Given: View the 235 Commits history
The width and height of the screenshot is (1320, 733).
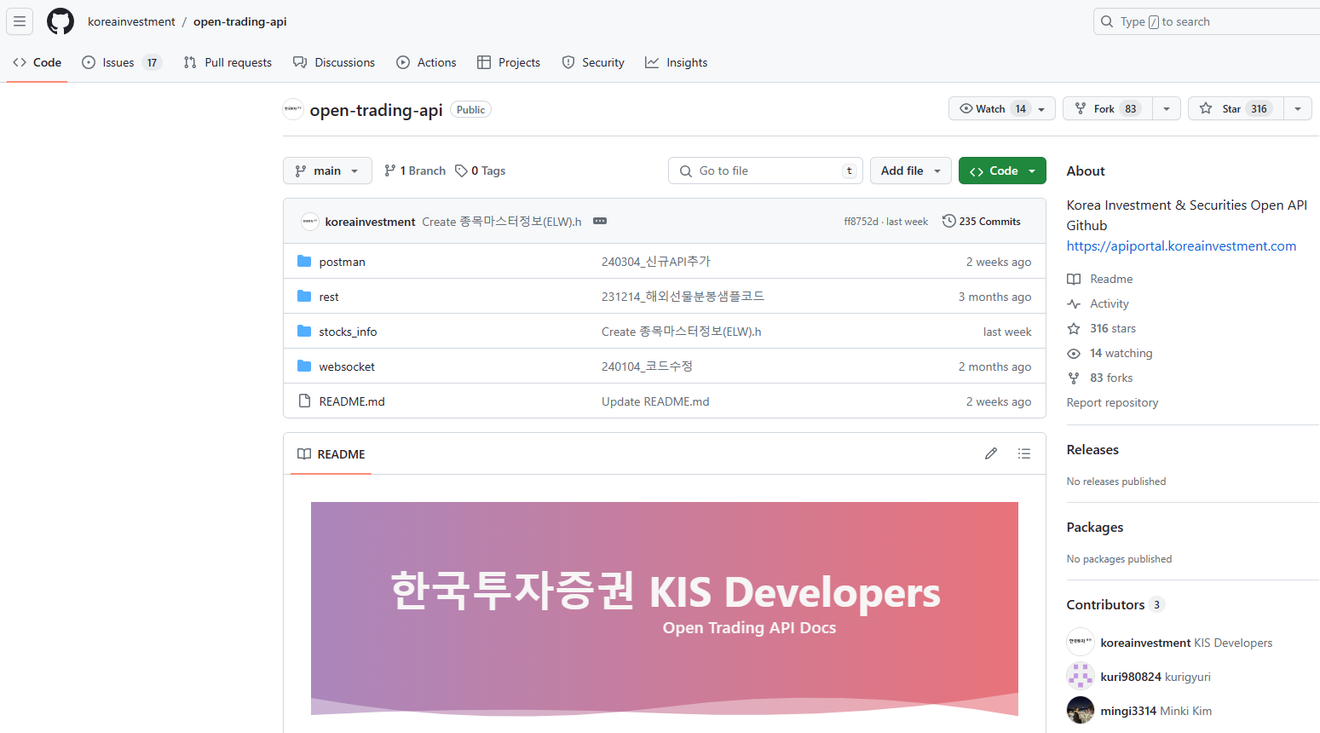Looking at the screenshot, I should 981,221.
